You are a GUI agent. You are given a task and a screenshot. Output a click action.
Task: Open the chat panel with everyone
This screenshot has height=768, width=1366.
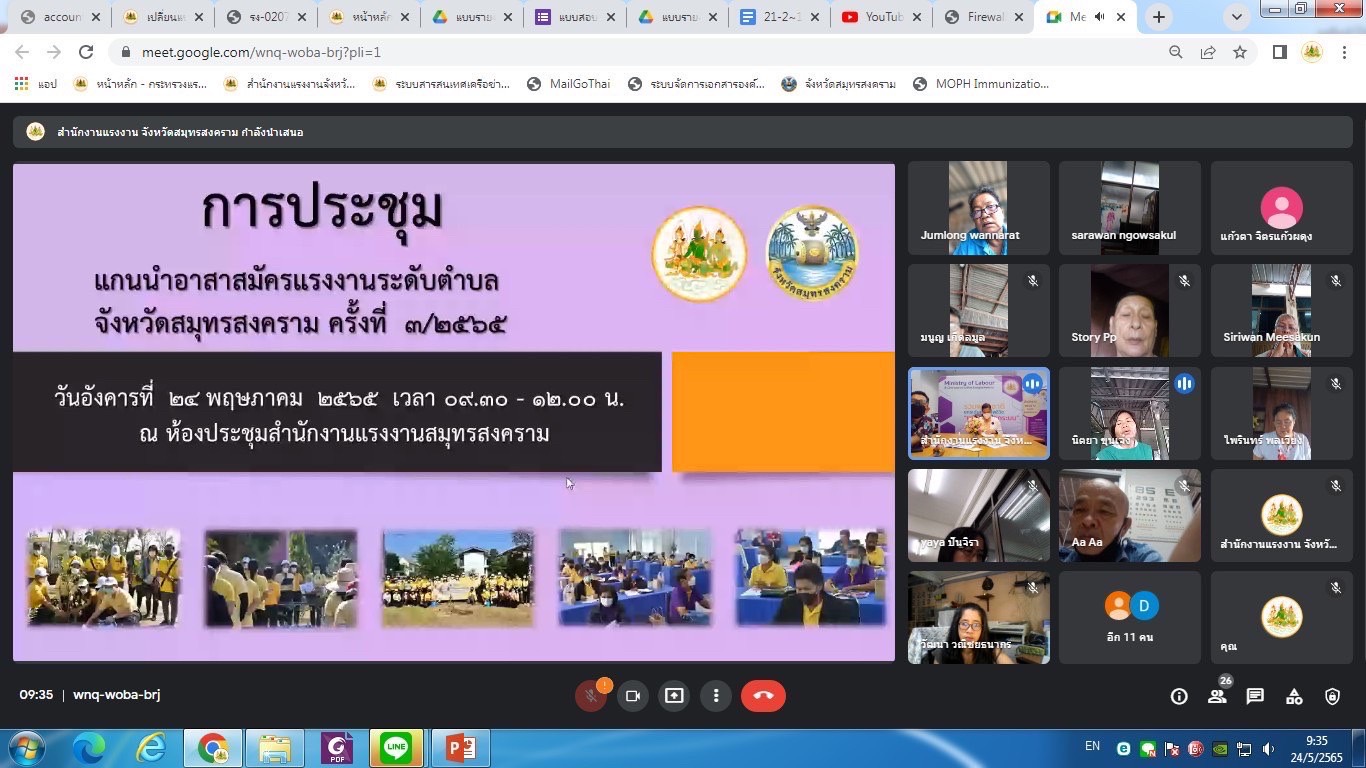pyautogui.click(x=1255, y=697)
